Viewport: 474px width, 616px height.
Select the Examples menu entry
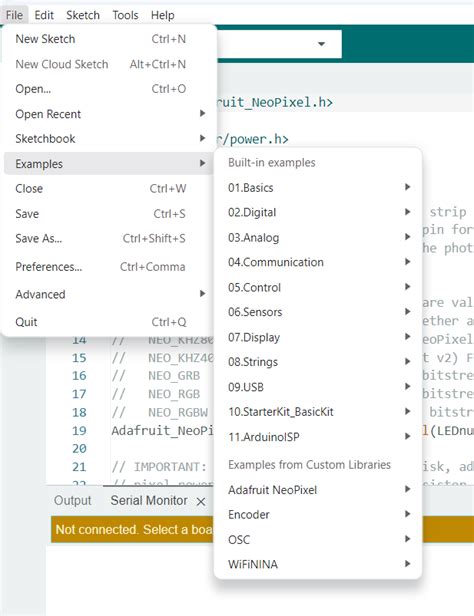pyautogui.click(x=109, y=163)
